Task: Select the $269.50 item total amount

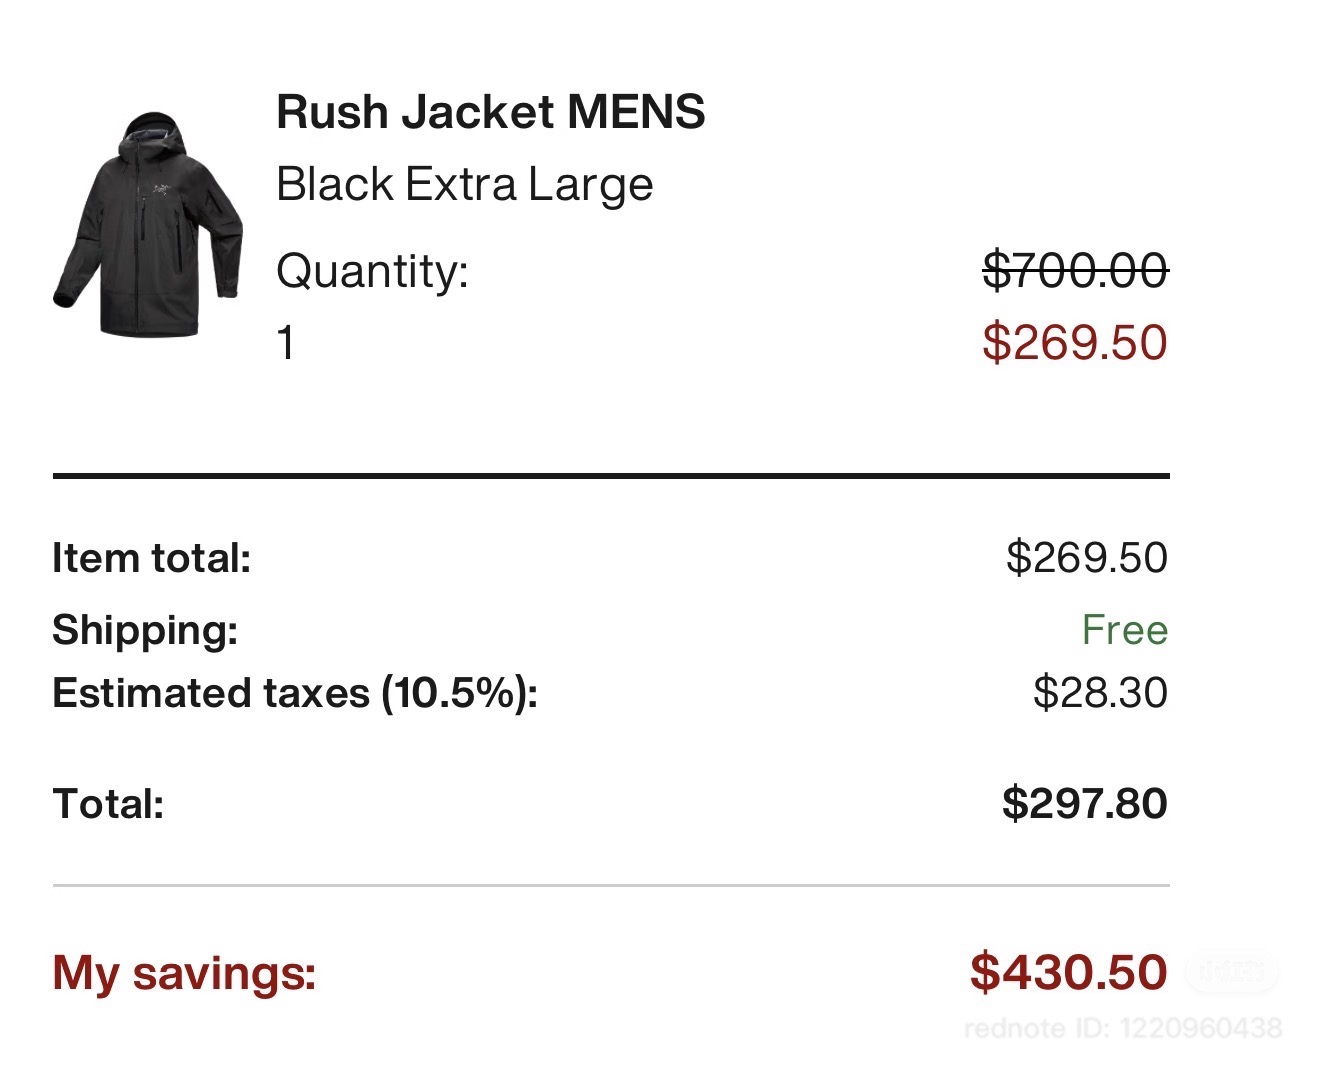Action: [x=1086, y=558]
